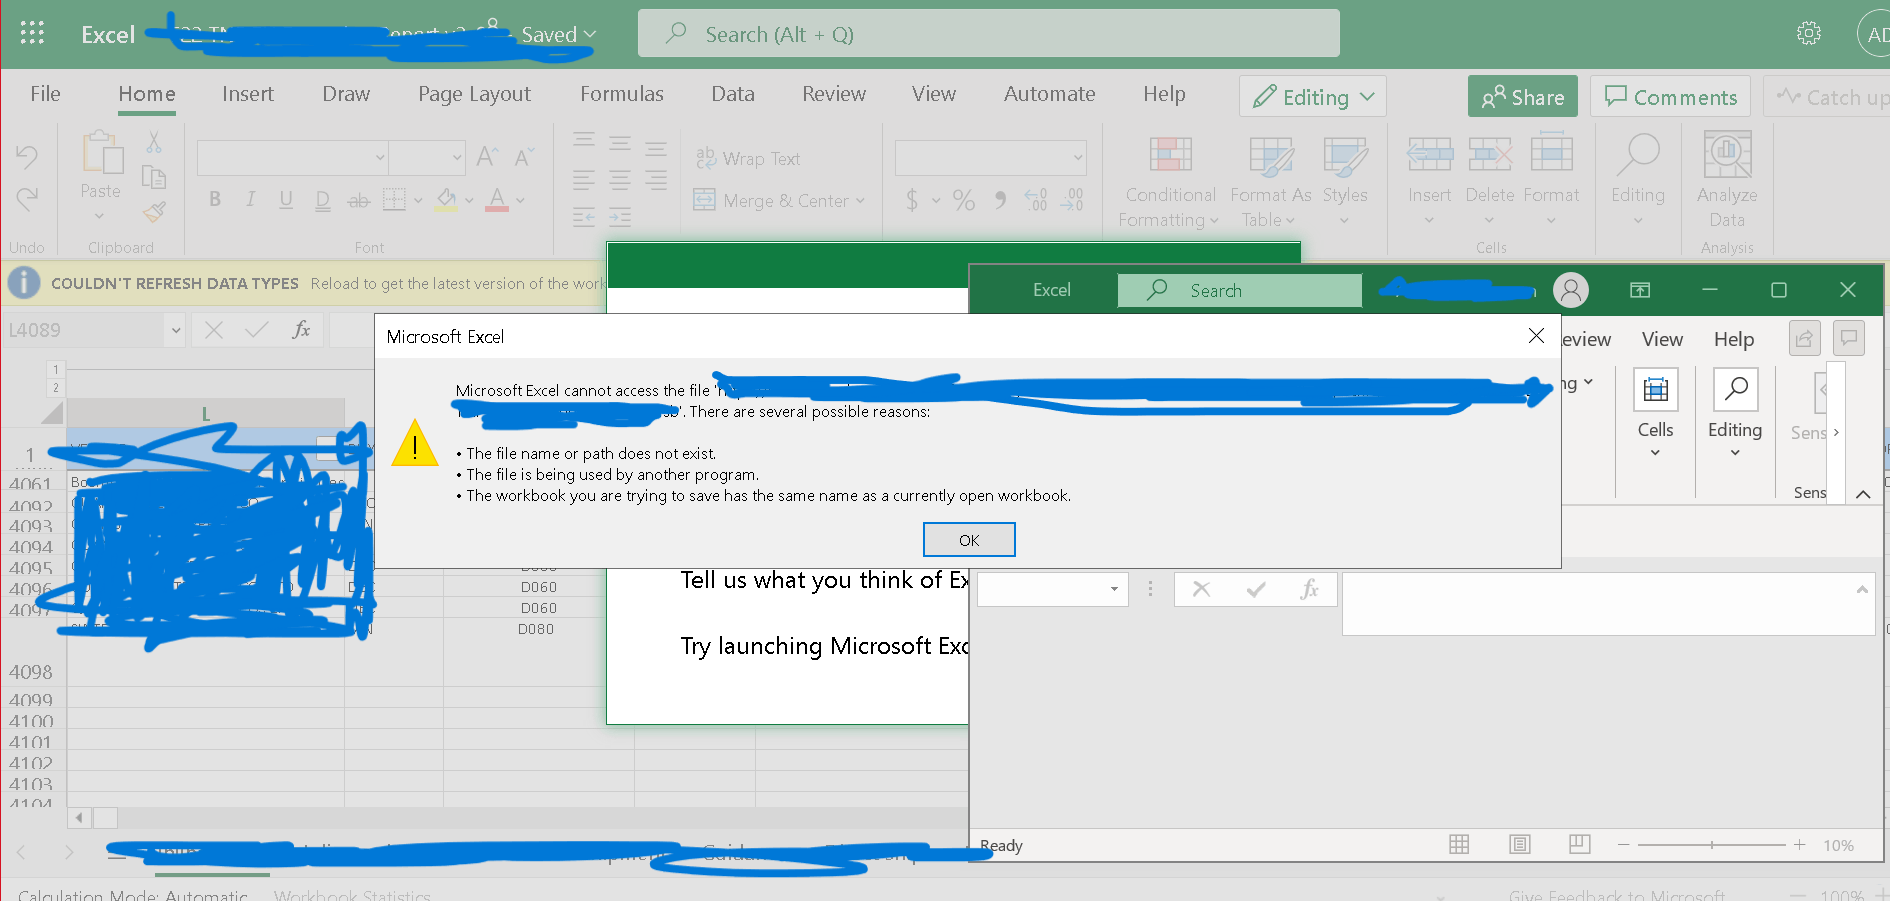Click the Undo arrow in the ribbon
The width and height of the screenshot is (1890, 901).
coord(27,156)
